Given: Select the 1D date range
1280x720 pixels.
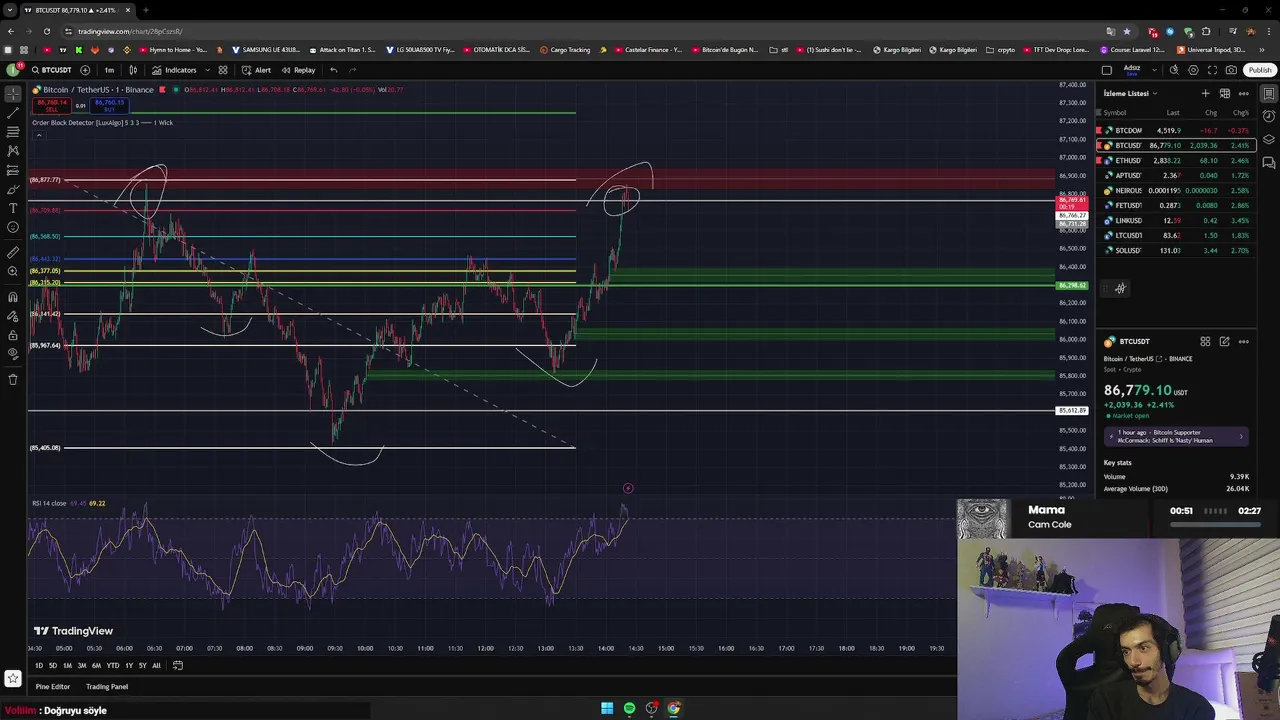Looking at the screenshot, I should pyautogui.click(x=39, y=665).
